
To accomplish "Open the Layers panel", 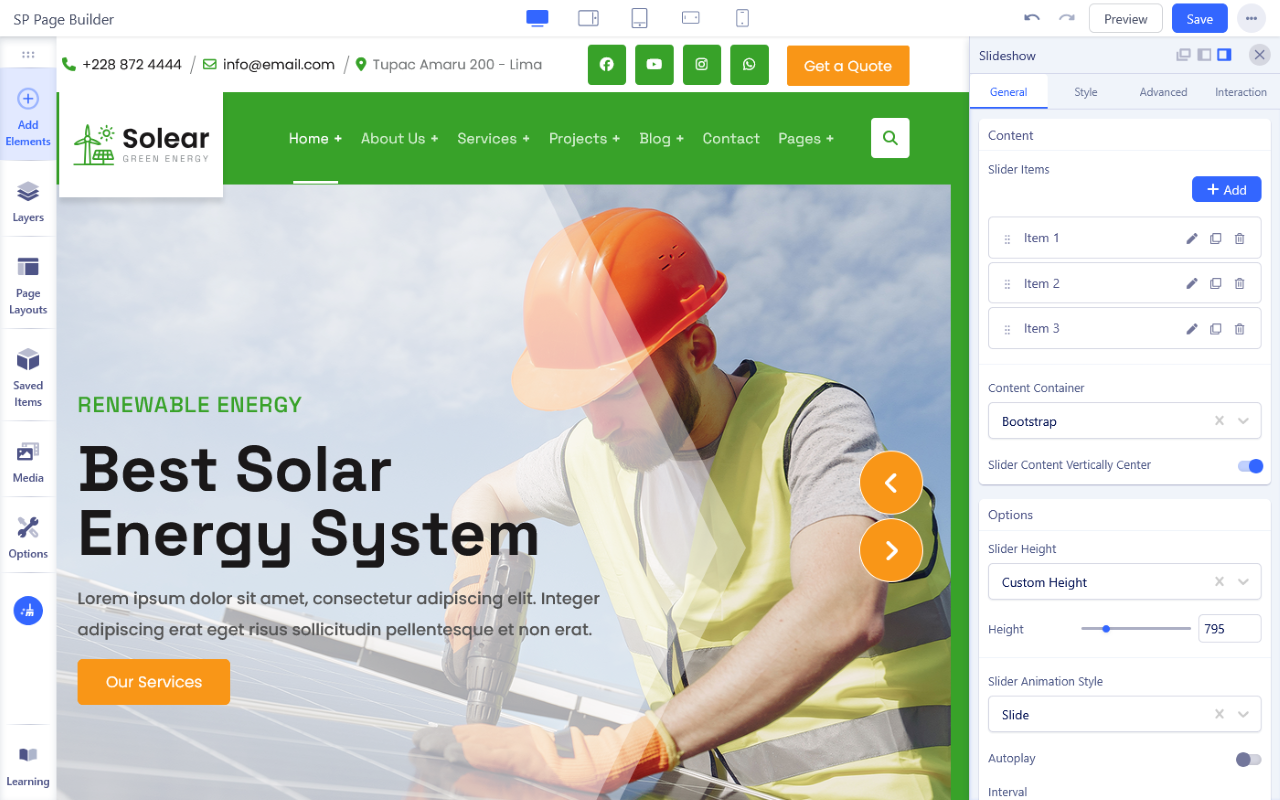I will [28, 201].
